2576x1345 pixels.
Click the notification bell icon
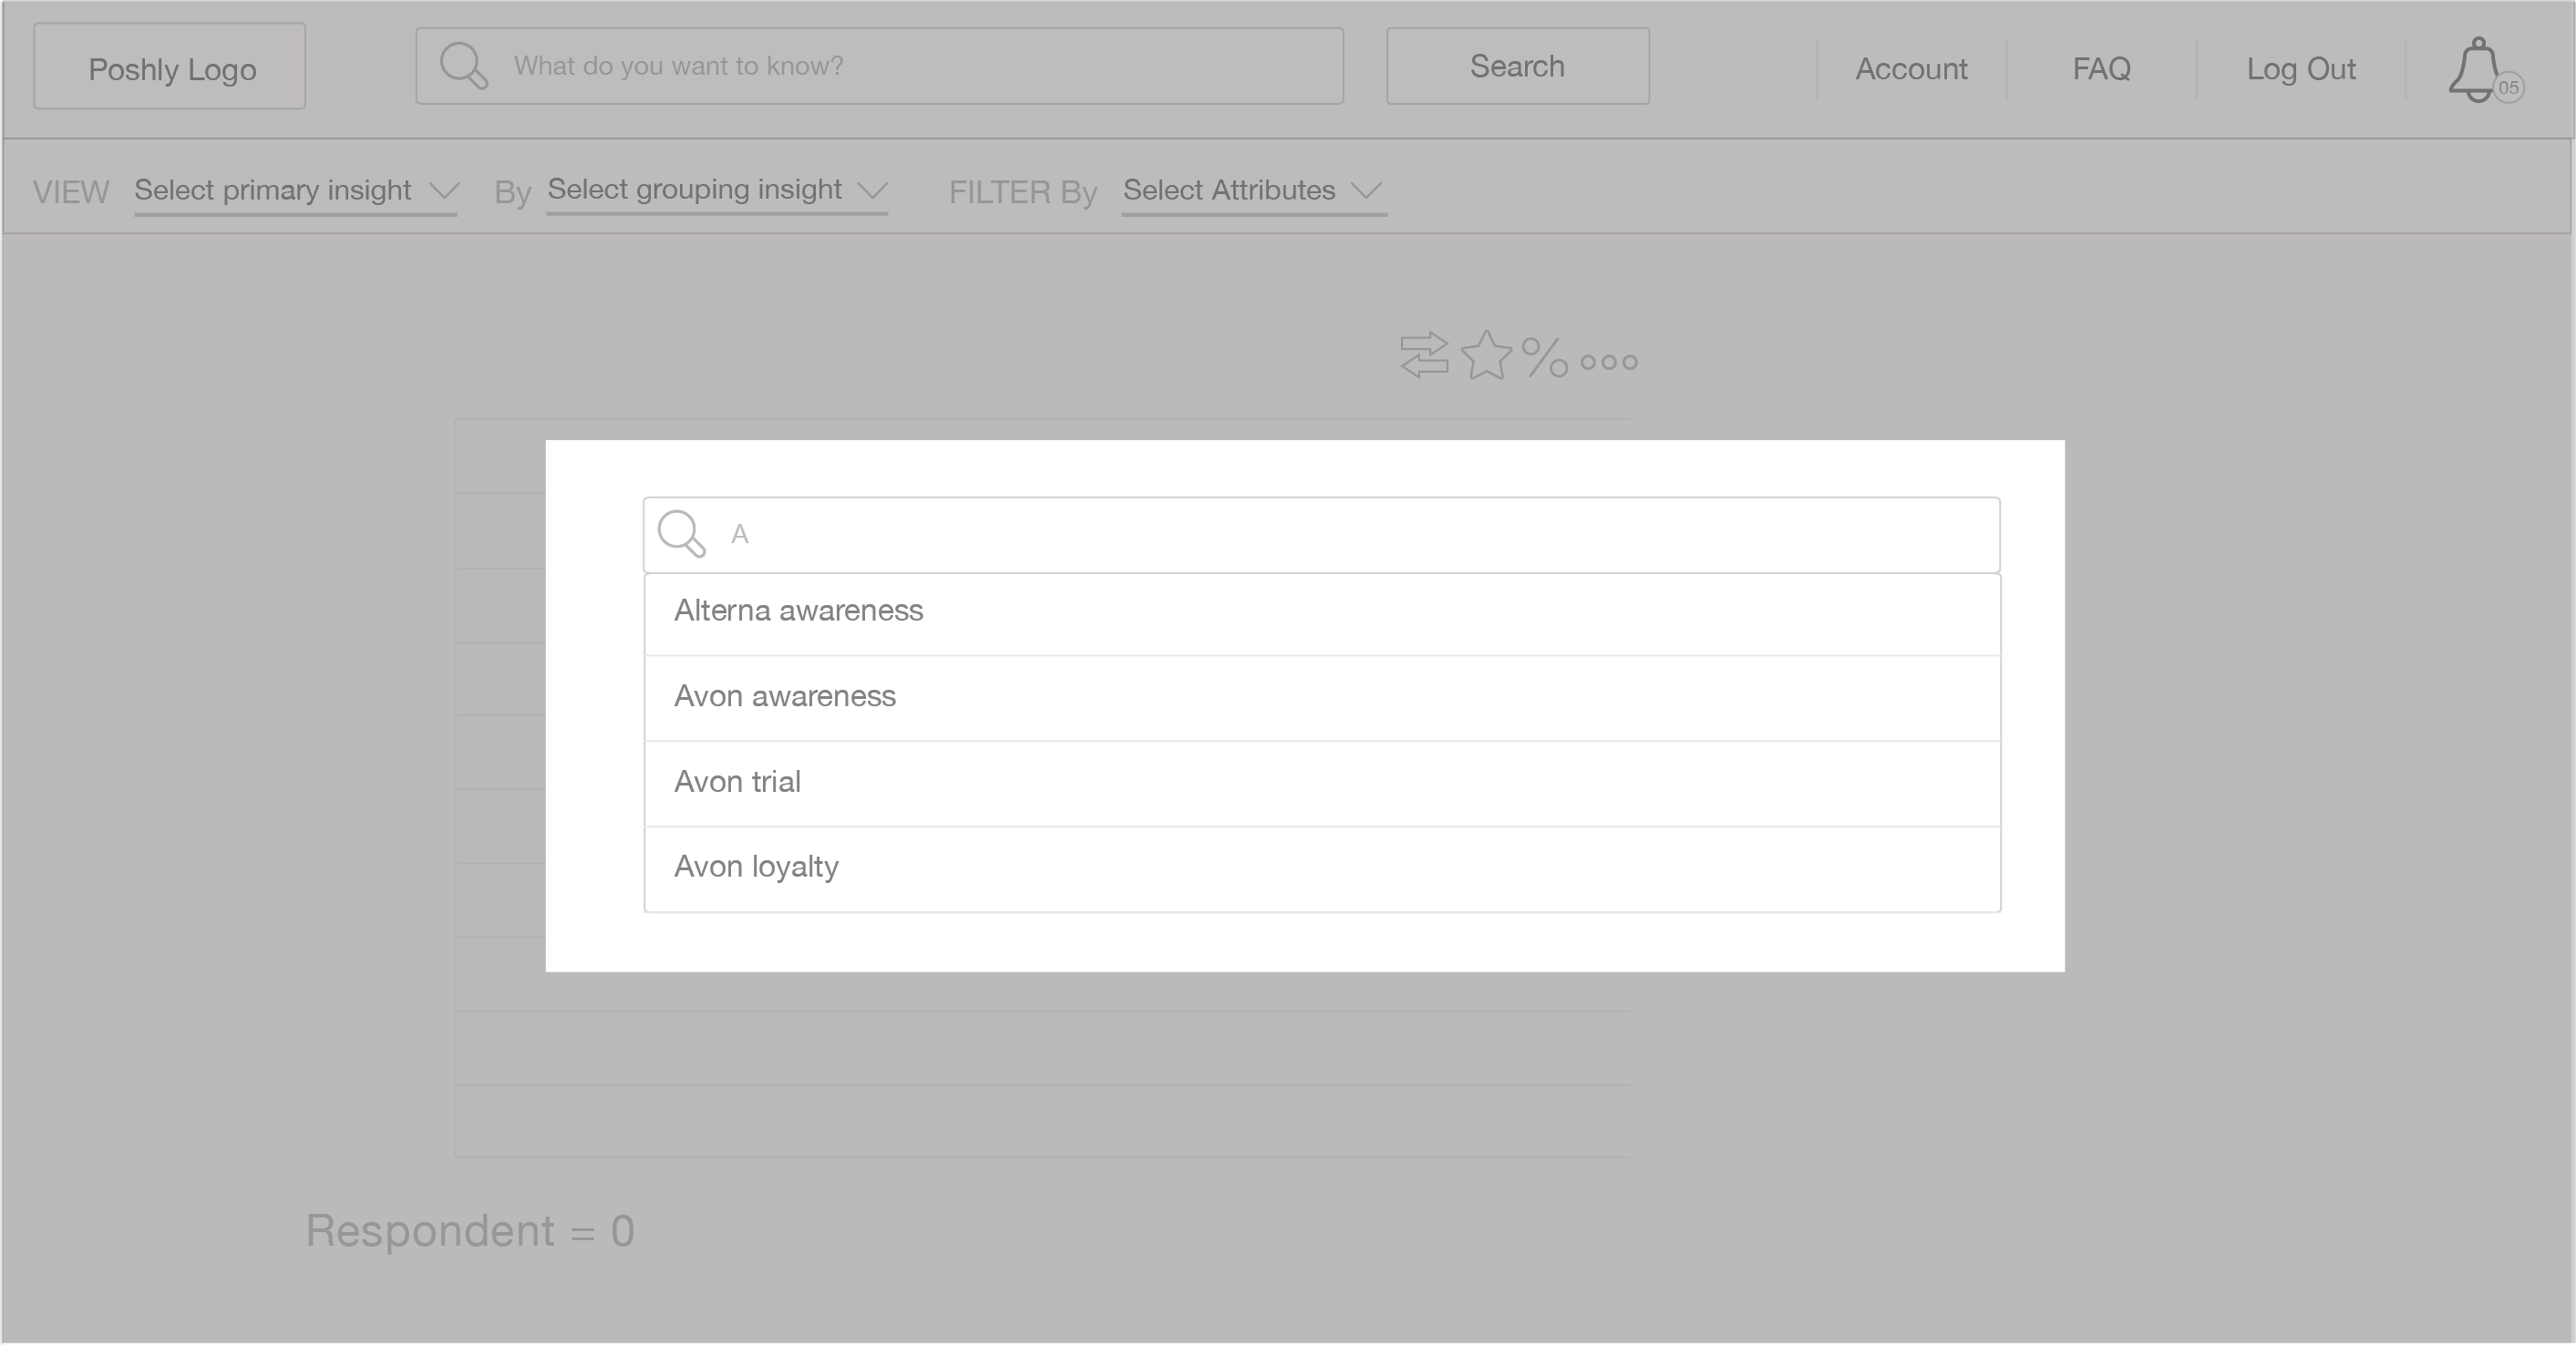[2476, 69]
